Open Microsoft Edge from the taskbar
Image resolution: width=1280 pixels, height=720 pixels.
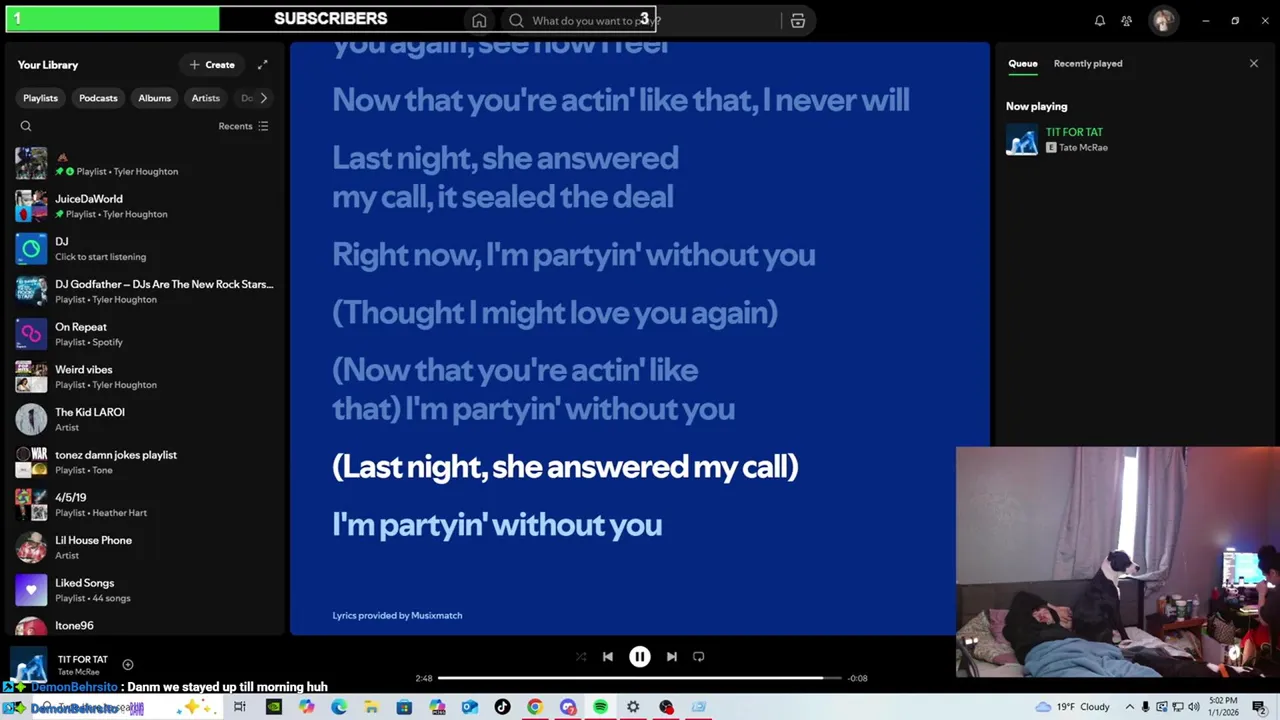point(338,707)
